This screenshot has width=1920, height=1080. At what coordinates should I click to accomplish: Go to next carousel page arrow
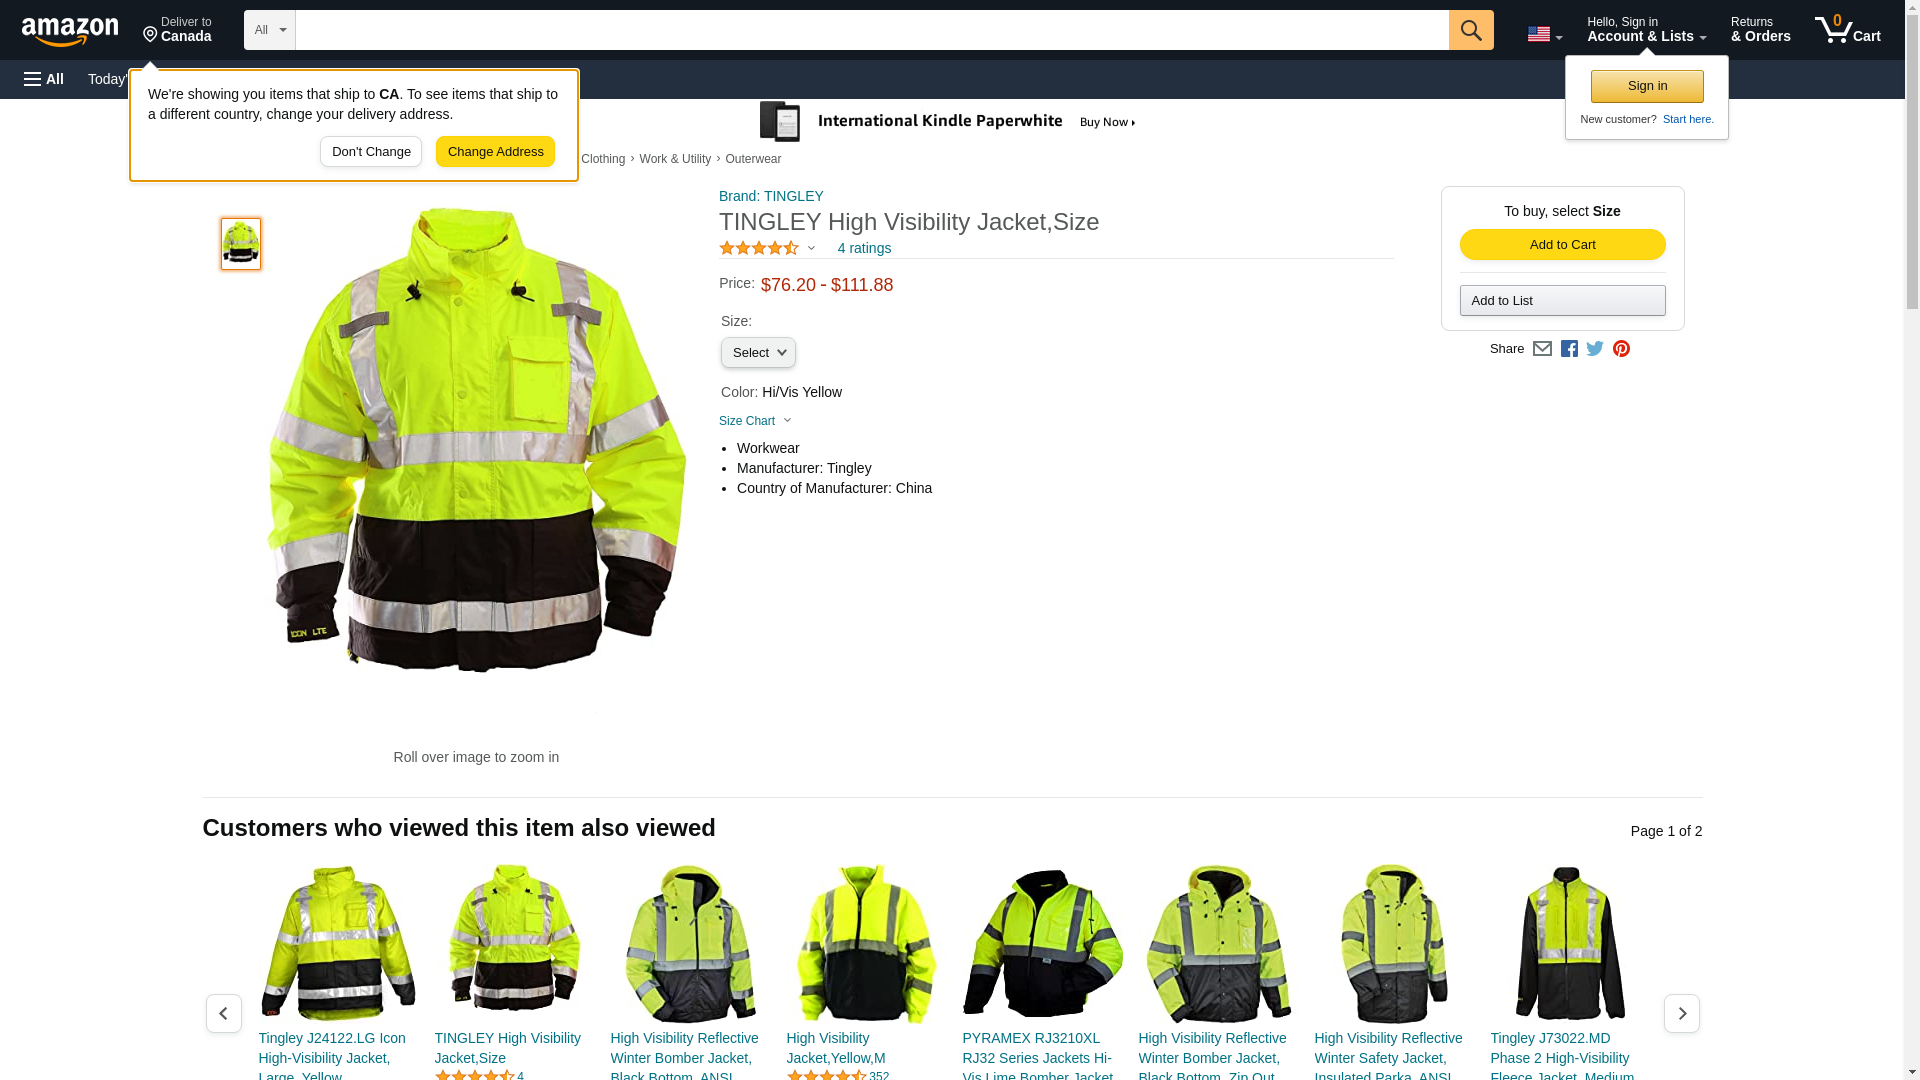pos(1681,1013)
